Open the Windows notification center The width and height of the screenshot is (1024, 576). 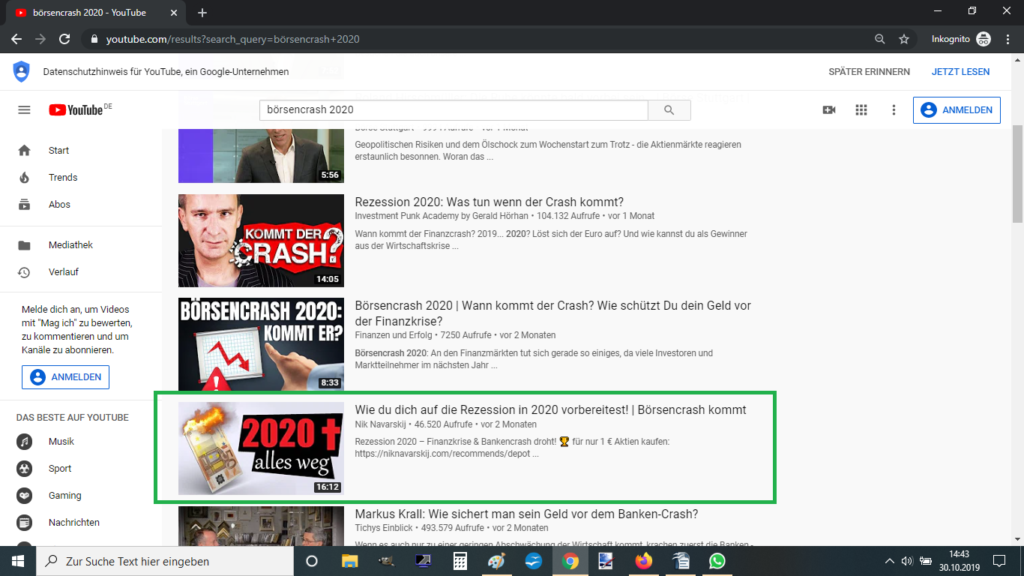tap(999, 561)
